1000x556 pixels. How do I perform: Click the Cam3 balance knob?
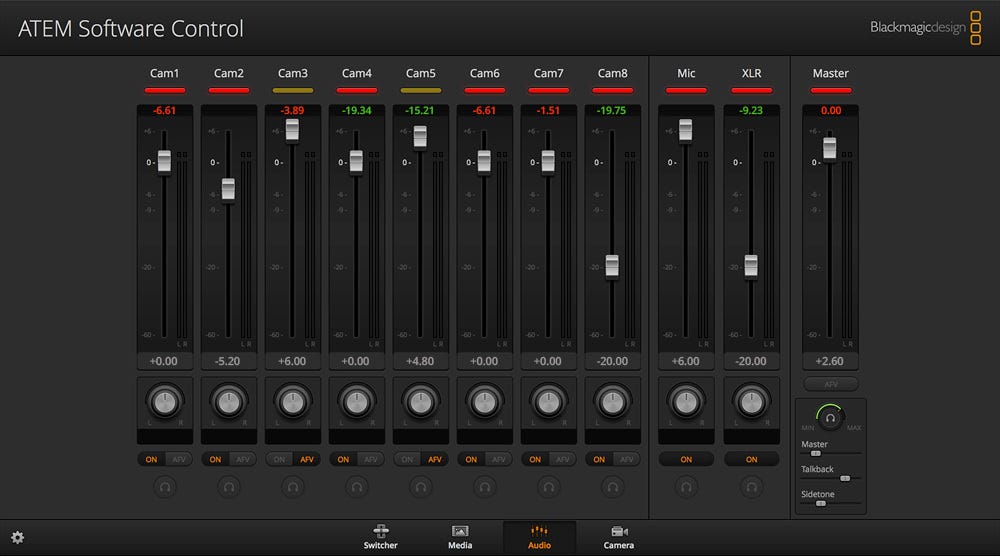click(293, 402)
